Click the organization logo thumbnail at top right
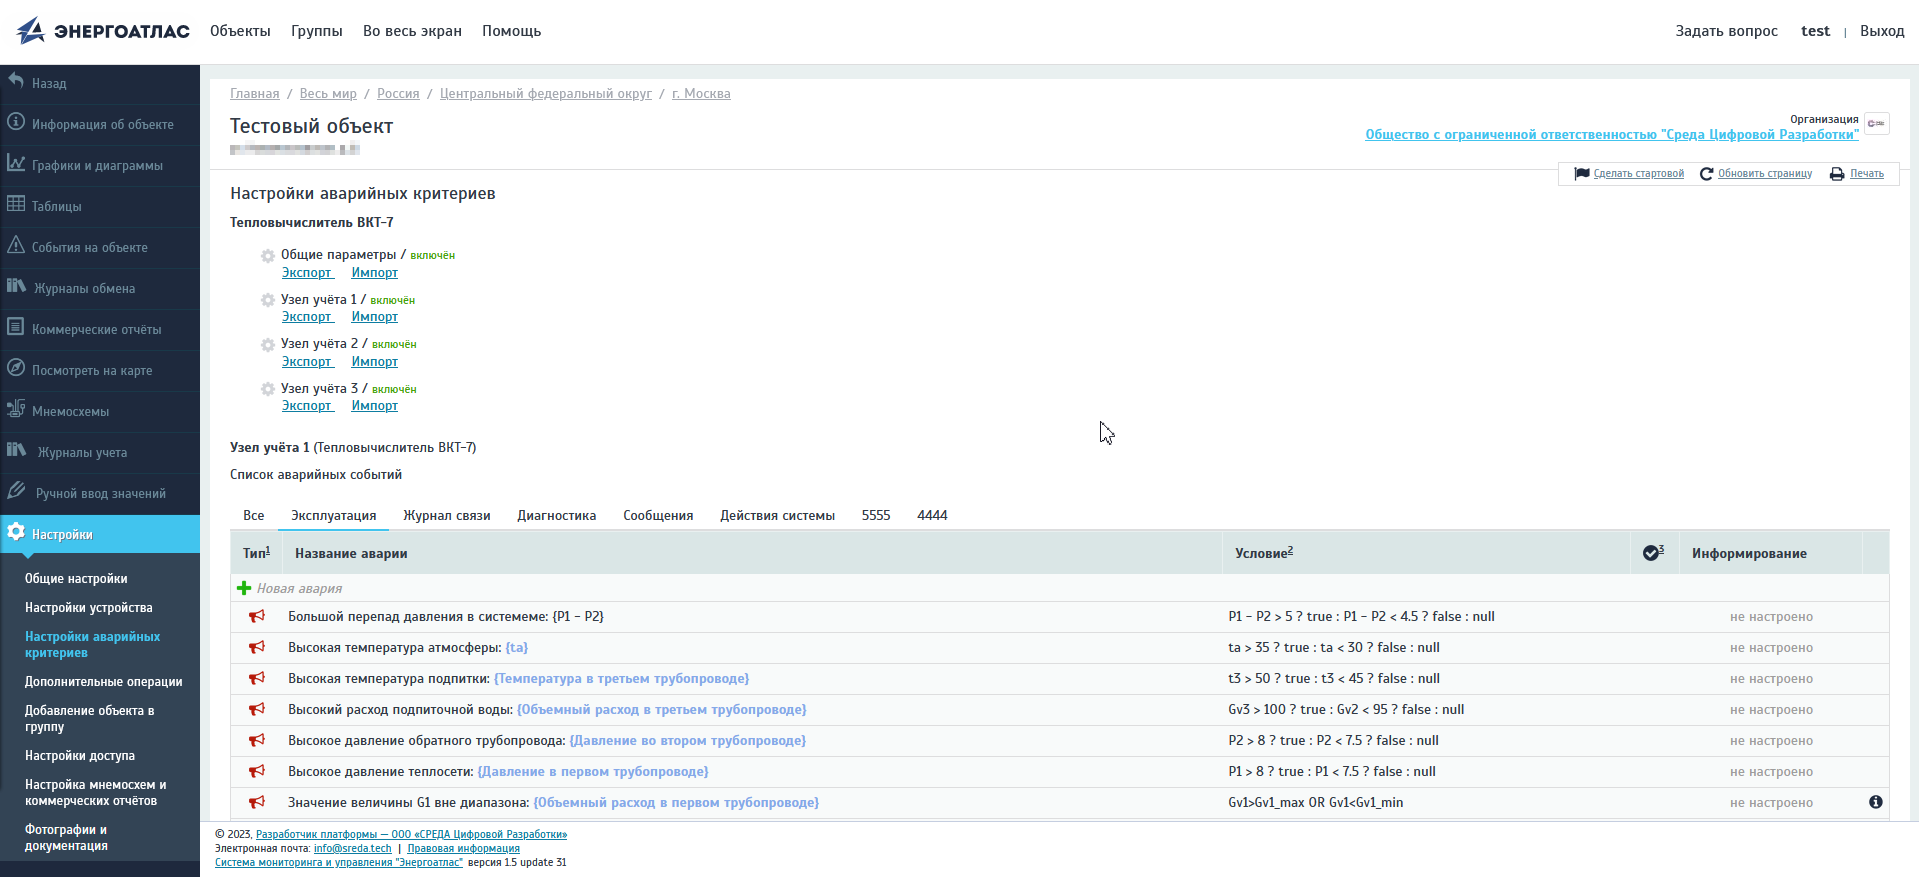 point(1877,124)
